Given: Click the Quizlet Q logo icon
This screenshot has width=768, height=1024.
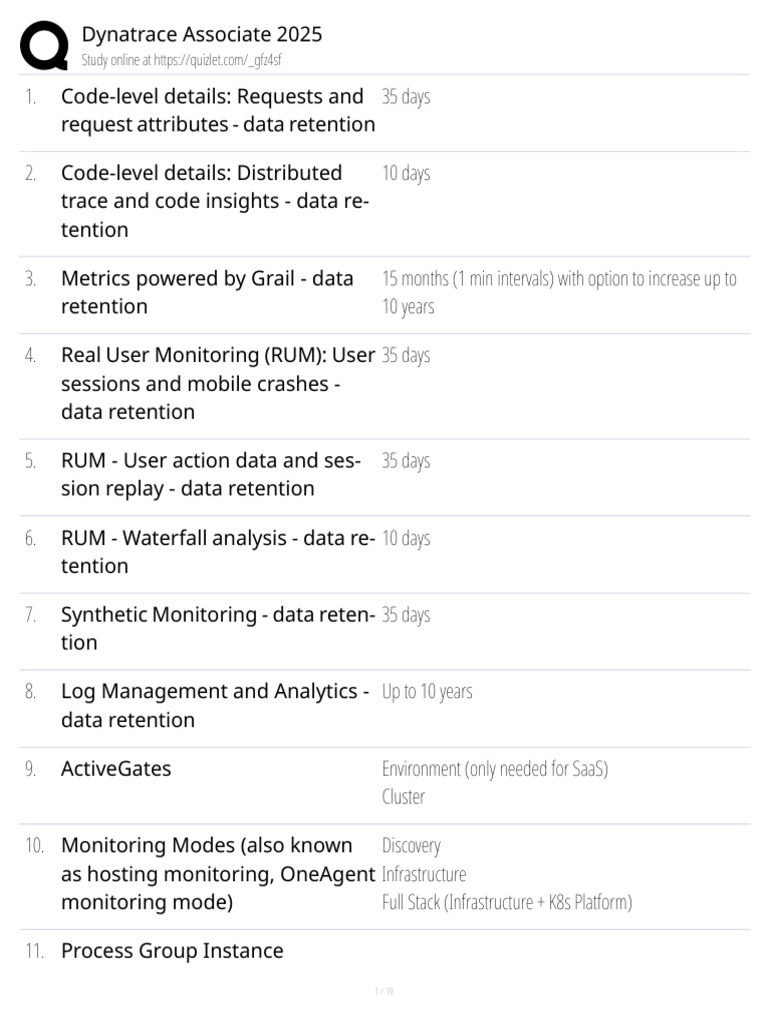Looking at the screenshot, I should point(45,46).
